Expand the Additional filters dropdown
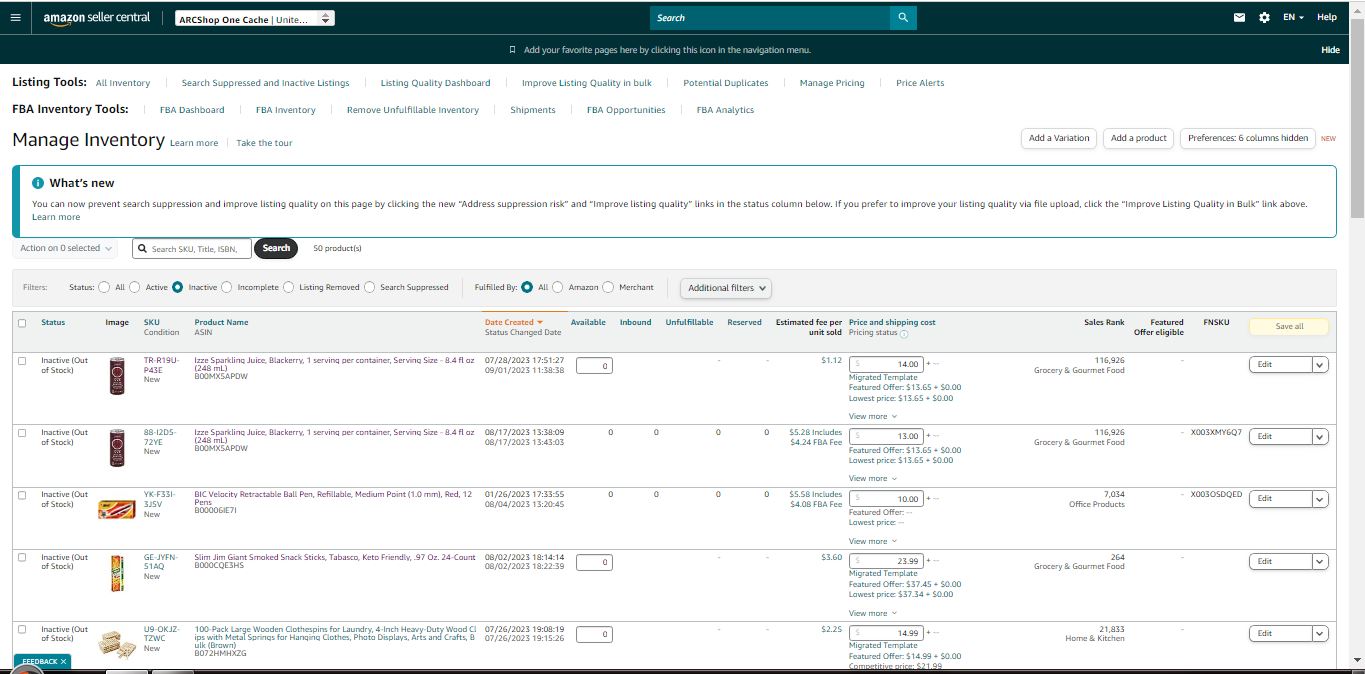 727,288
